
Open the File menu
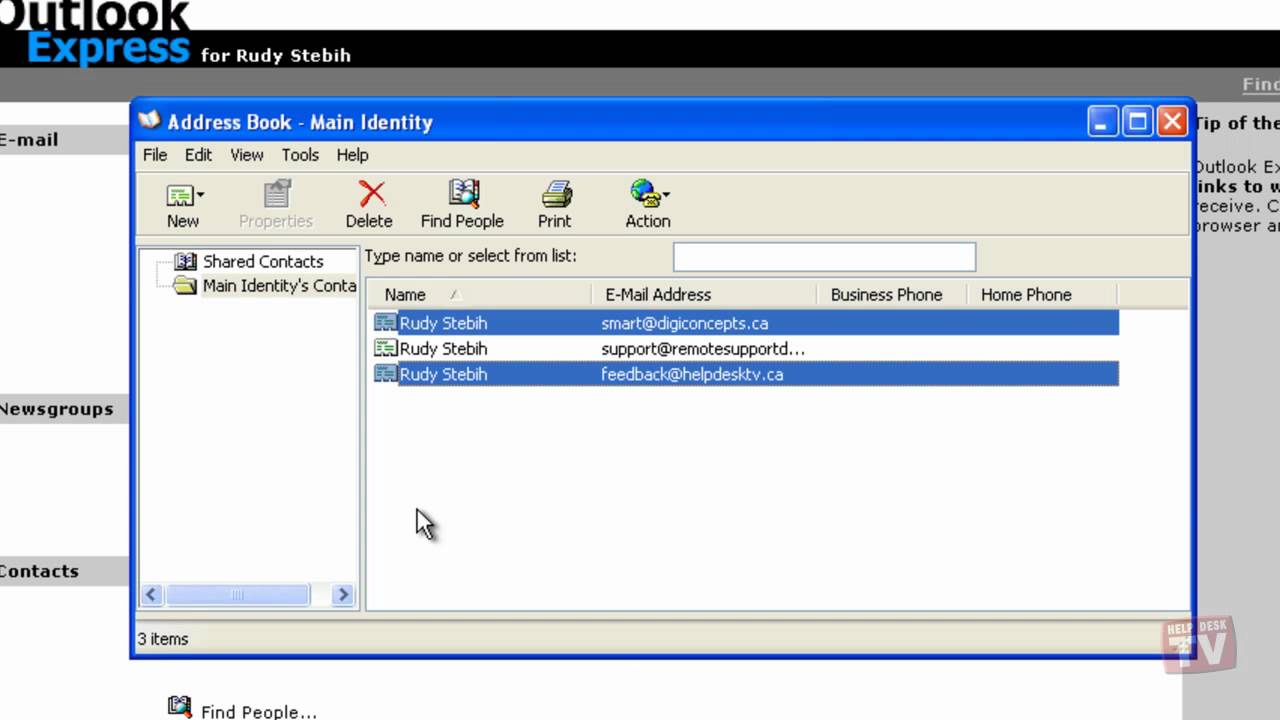click(155, 155)
